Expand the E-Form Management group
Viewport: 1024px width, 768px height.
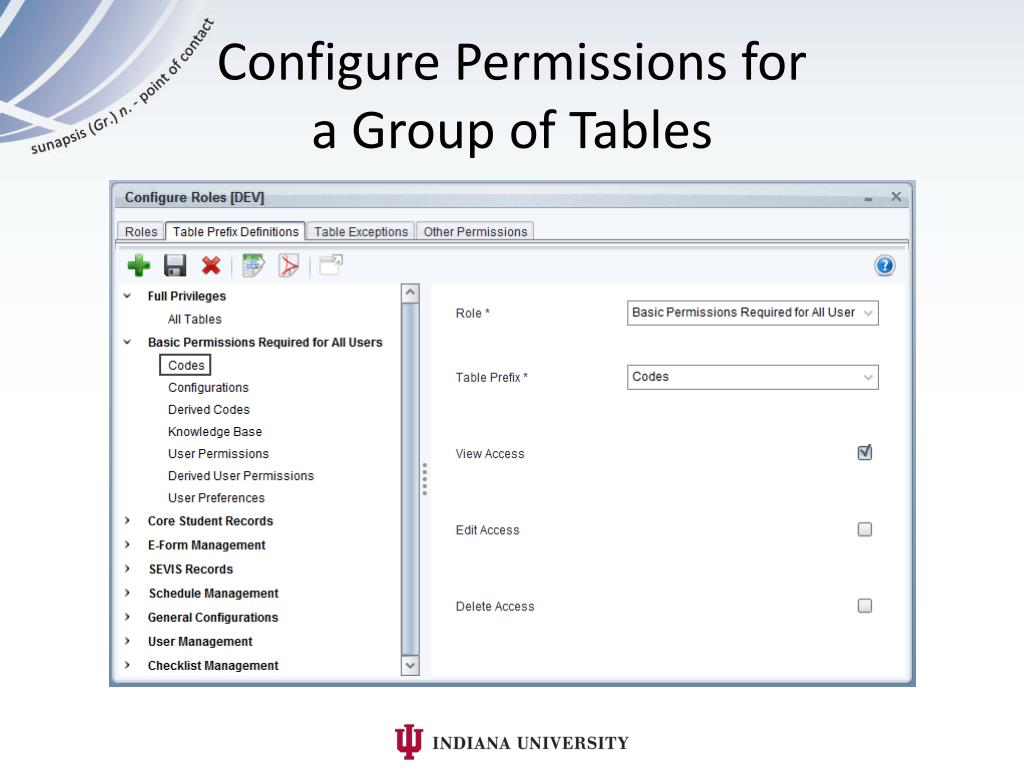click(127, 545)
